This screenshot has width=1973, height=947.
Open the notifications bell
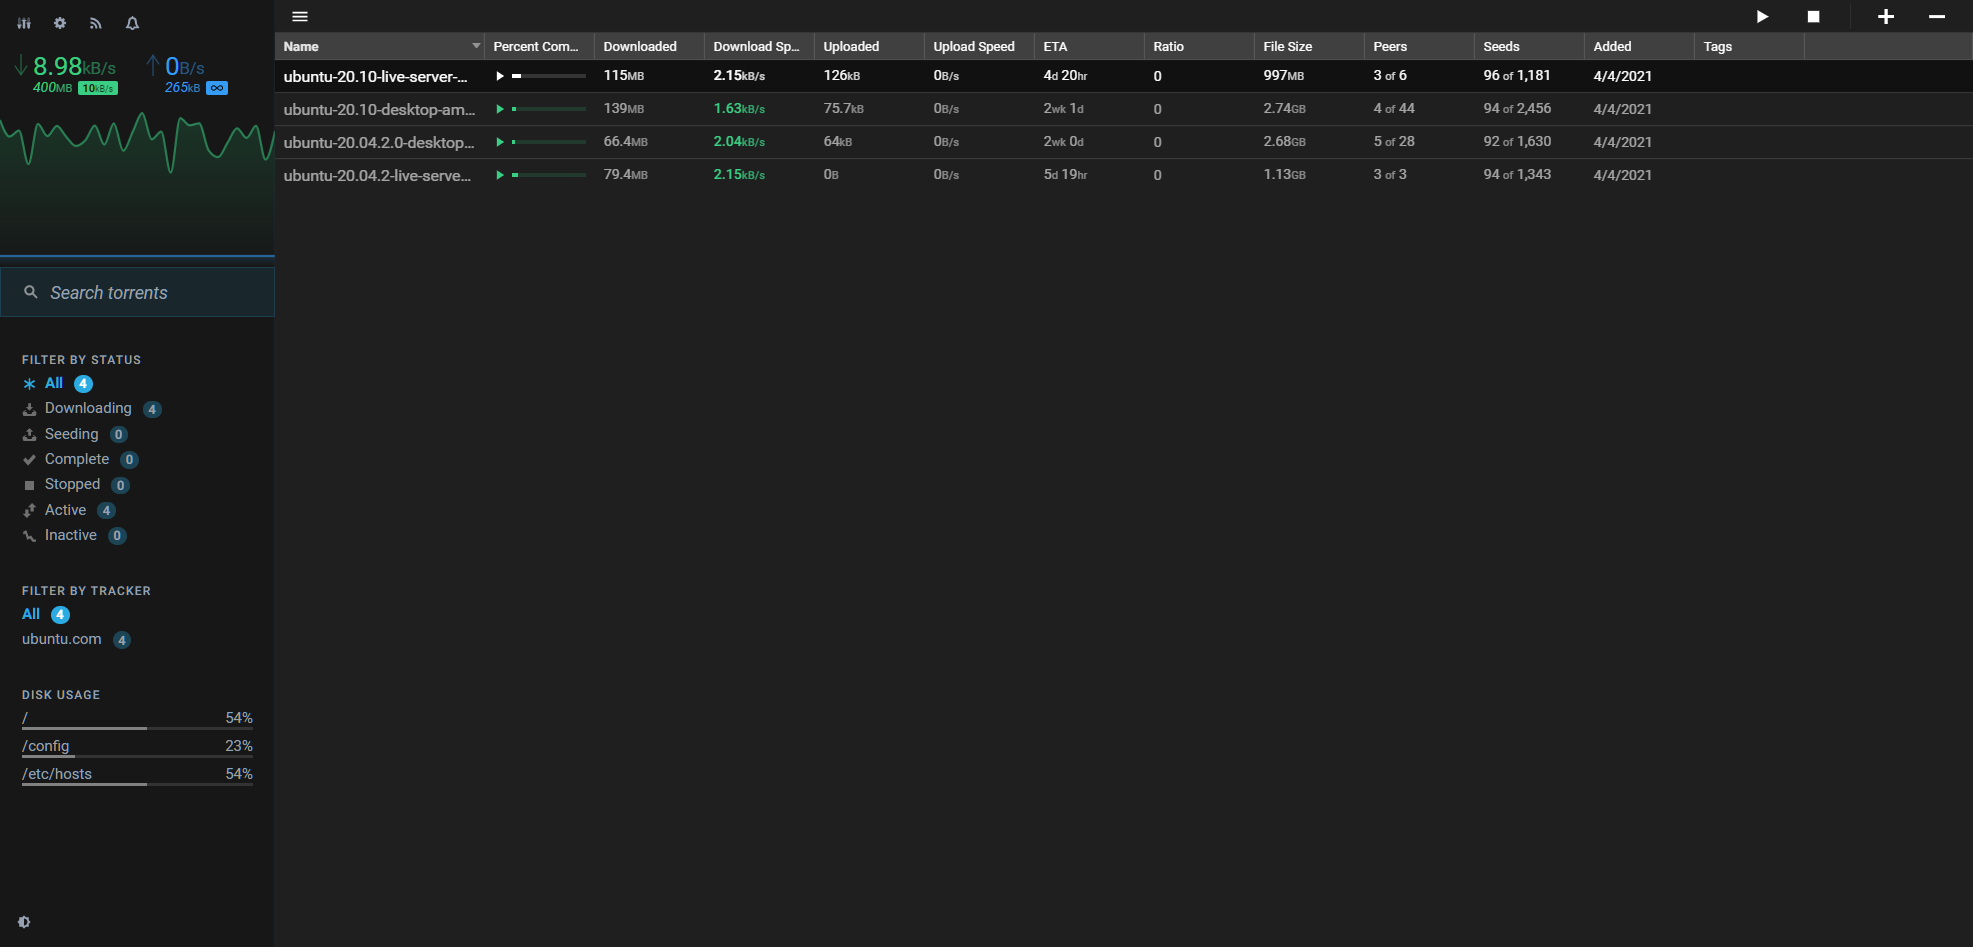click(132, 23)
